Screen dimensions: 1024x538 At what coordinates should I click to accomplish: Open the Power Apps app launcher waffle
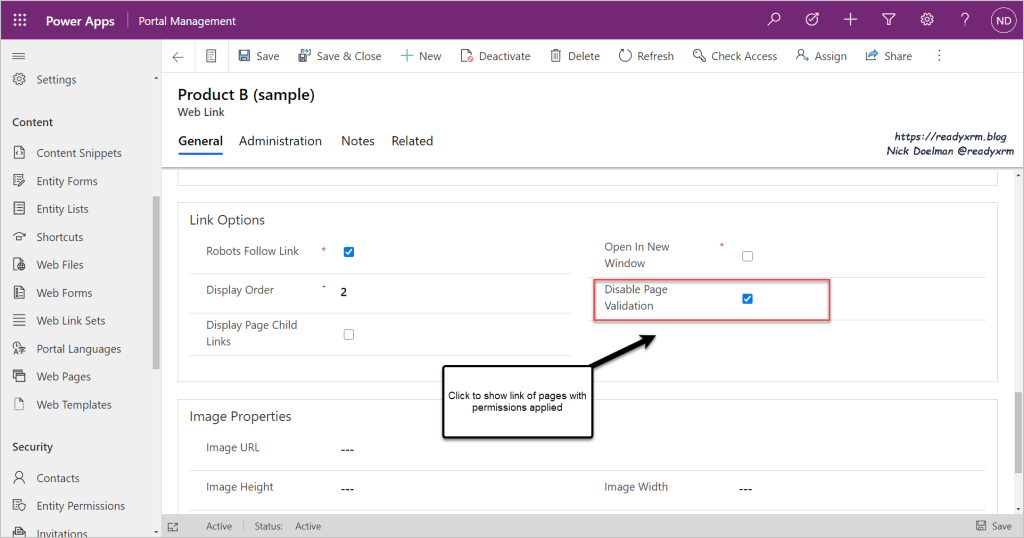20,20
